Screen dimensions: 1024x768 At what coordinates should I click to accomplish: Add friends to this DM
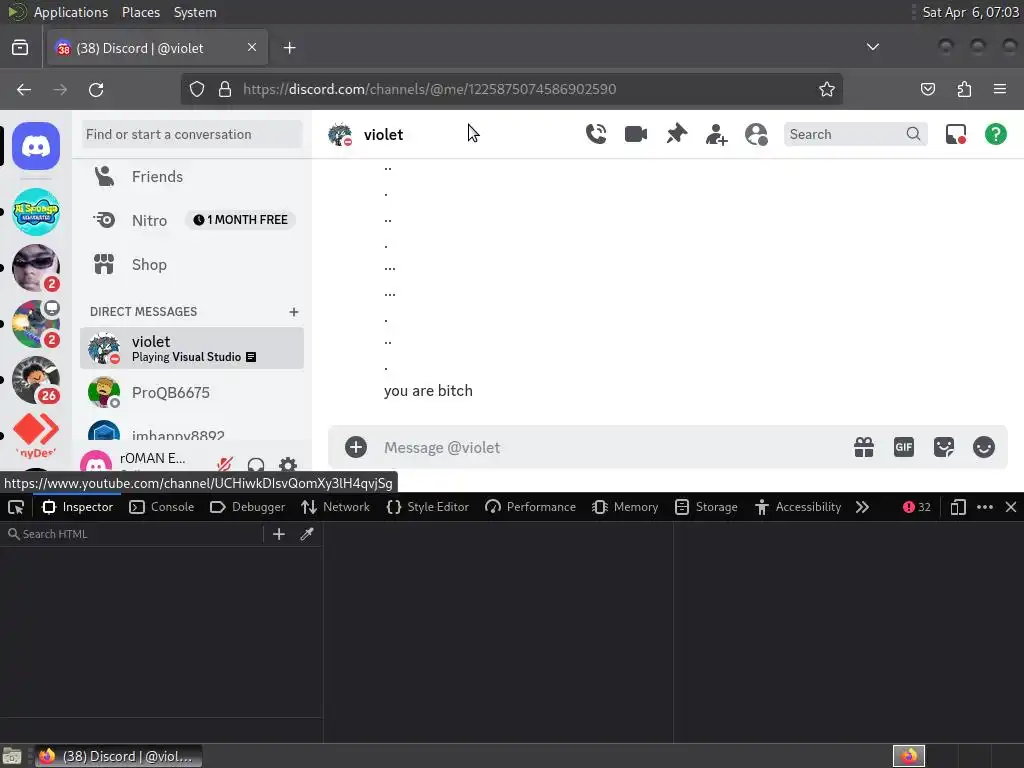point(716,135)
